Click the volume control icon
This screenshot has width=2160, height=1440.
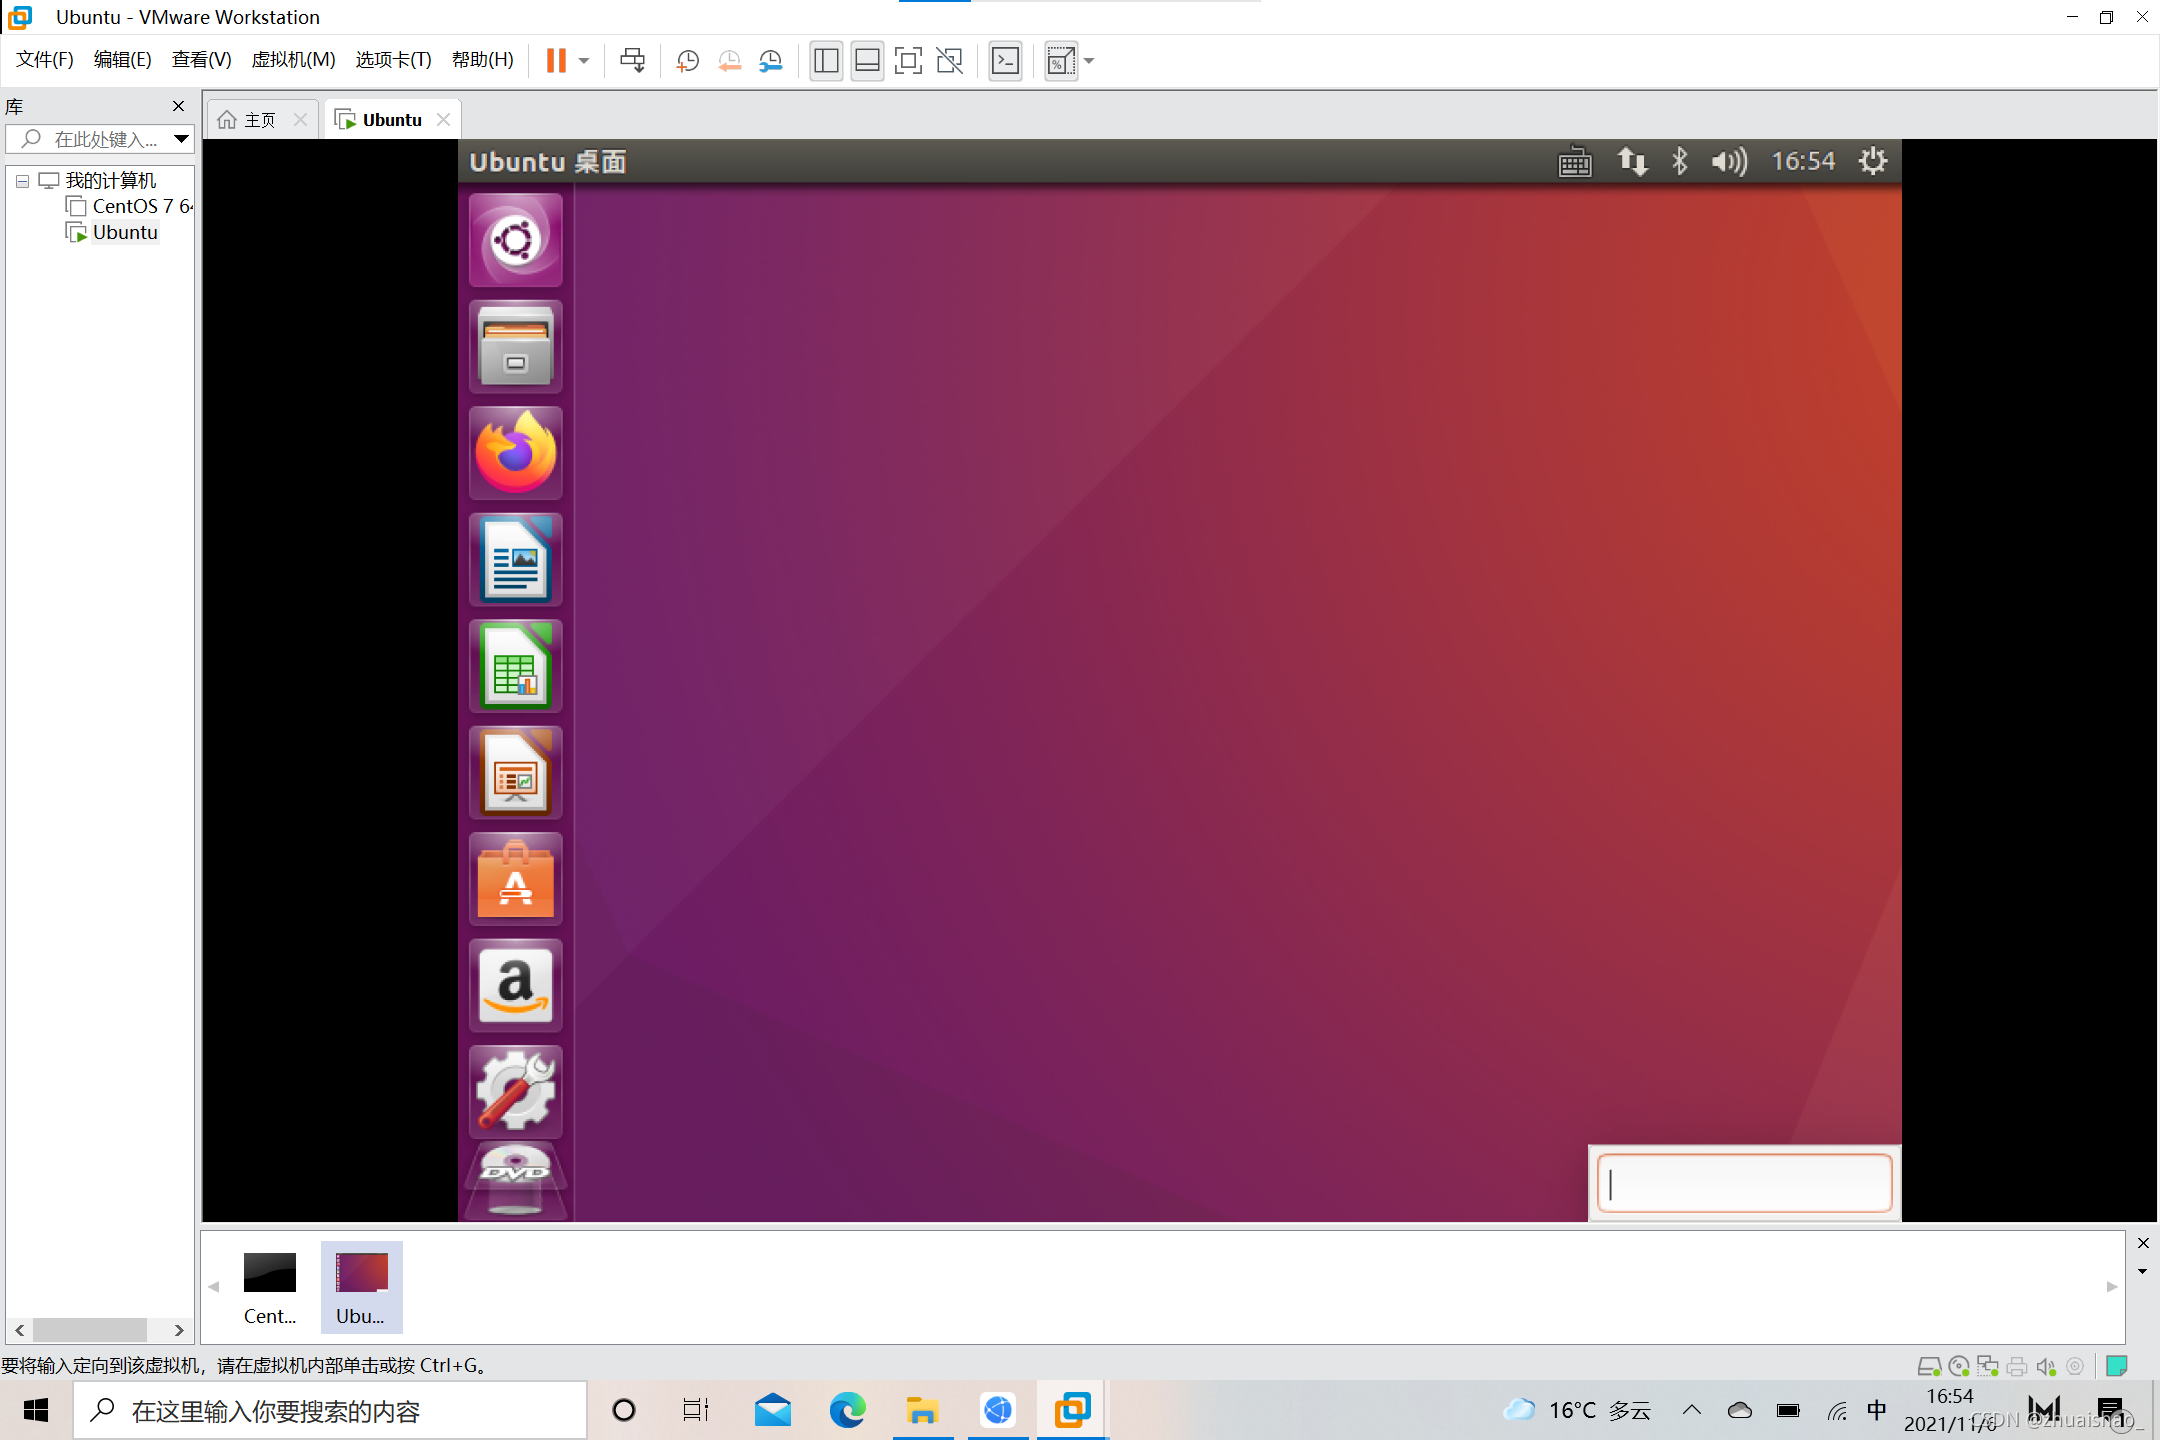(1729, 161)
